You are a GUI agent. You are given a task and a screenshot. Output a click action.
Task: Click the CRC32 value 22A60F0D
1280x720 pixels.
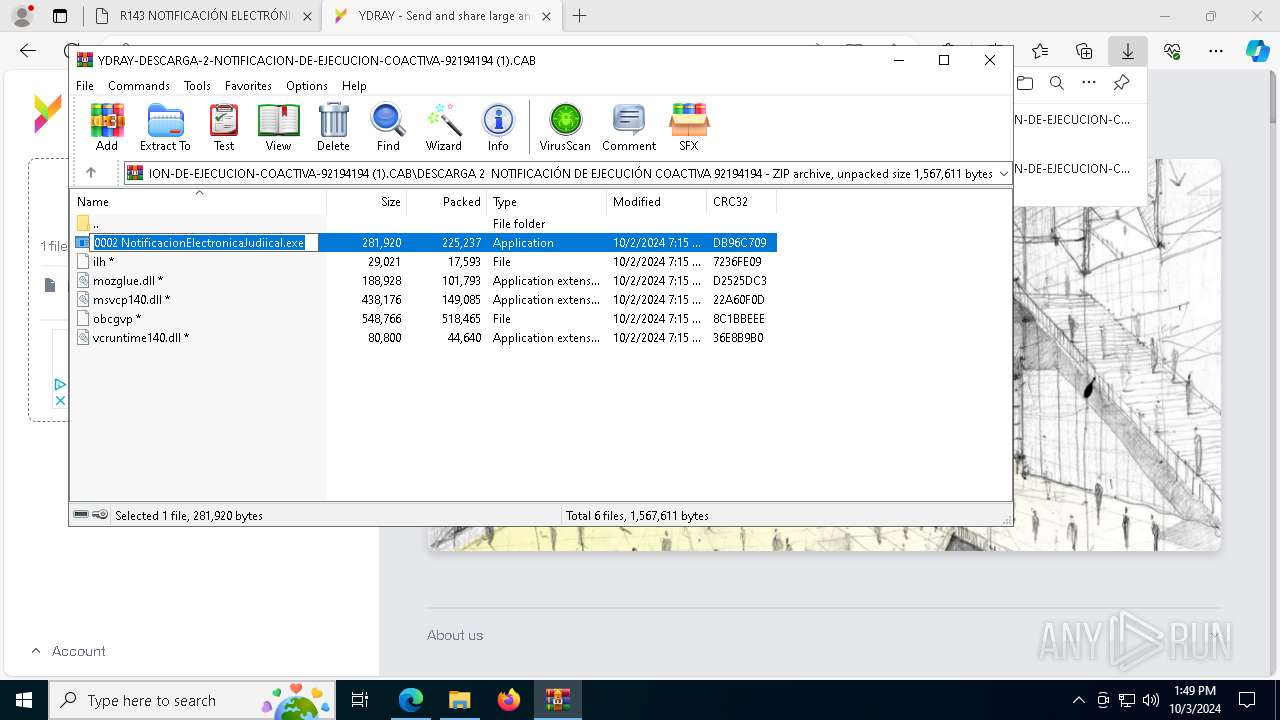[x=739, y=300]
